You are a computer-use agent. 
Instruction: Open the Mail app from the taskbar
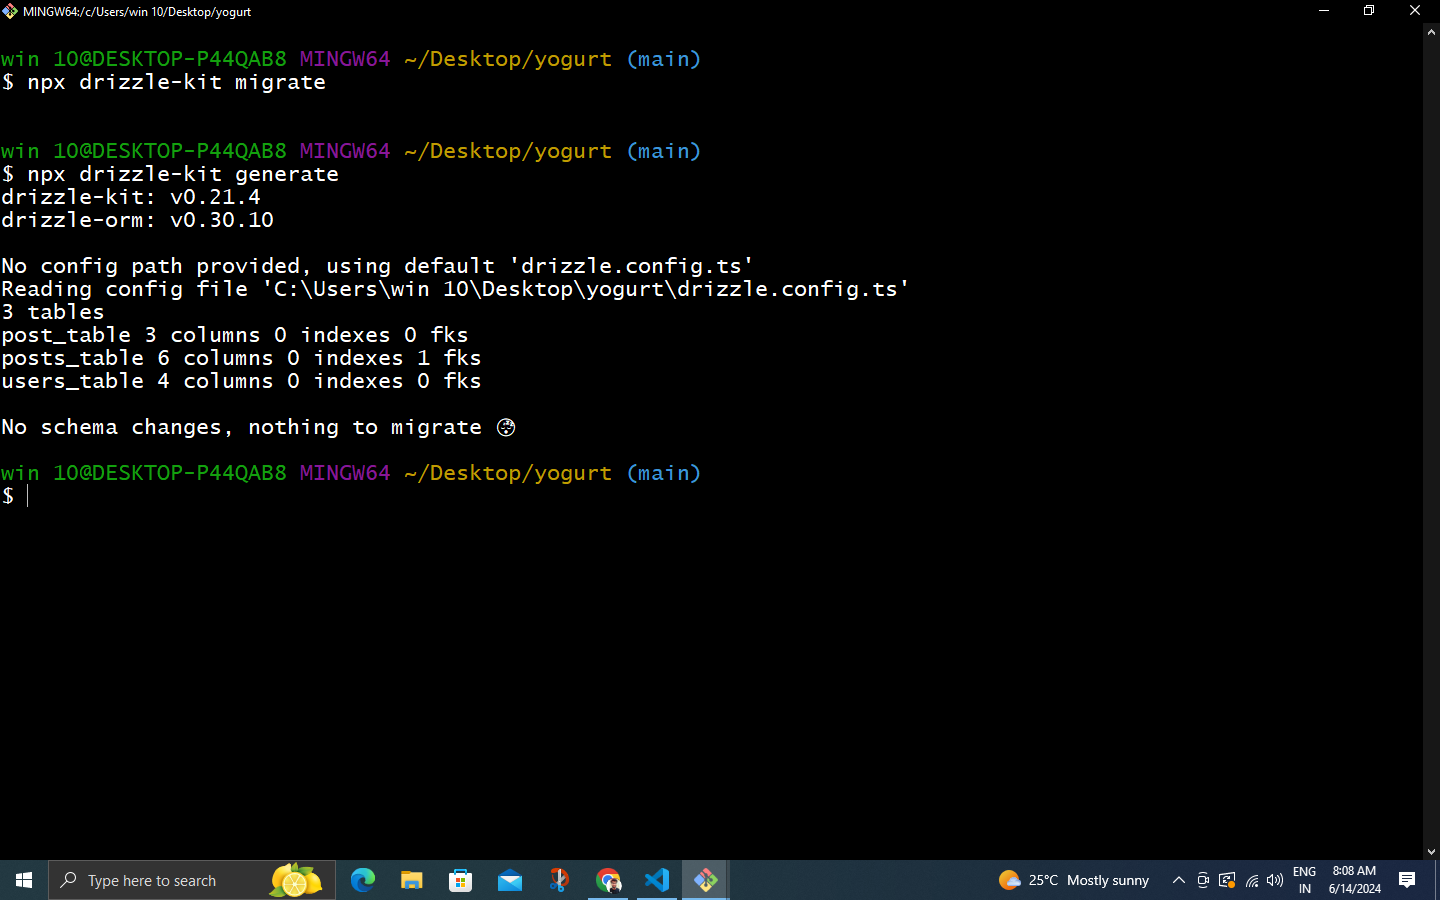510,880
